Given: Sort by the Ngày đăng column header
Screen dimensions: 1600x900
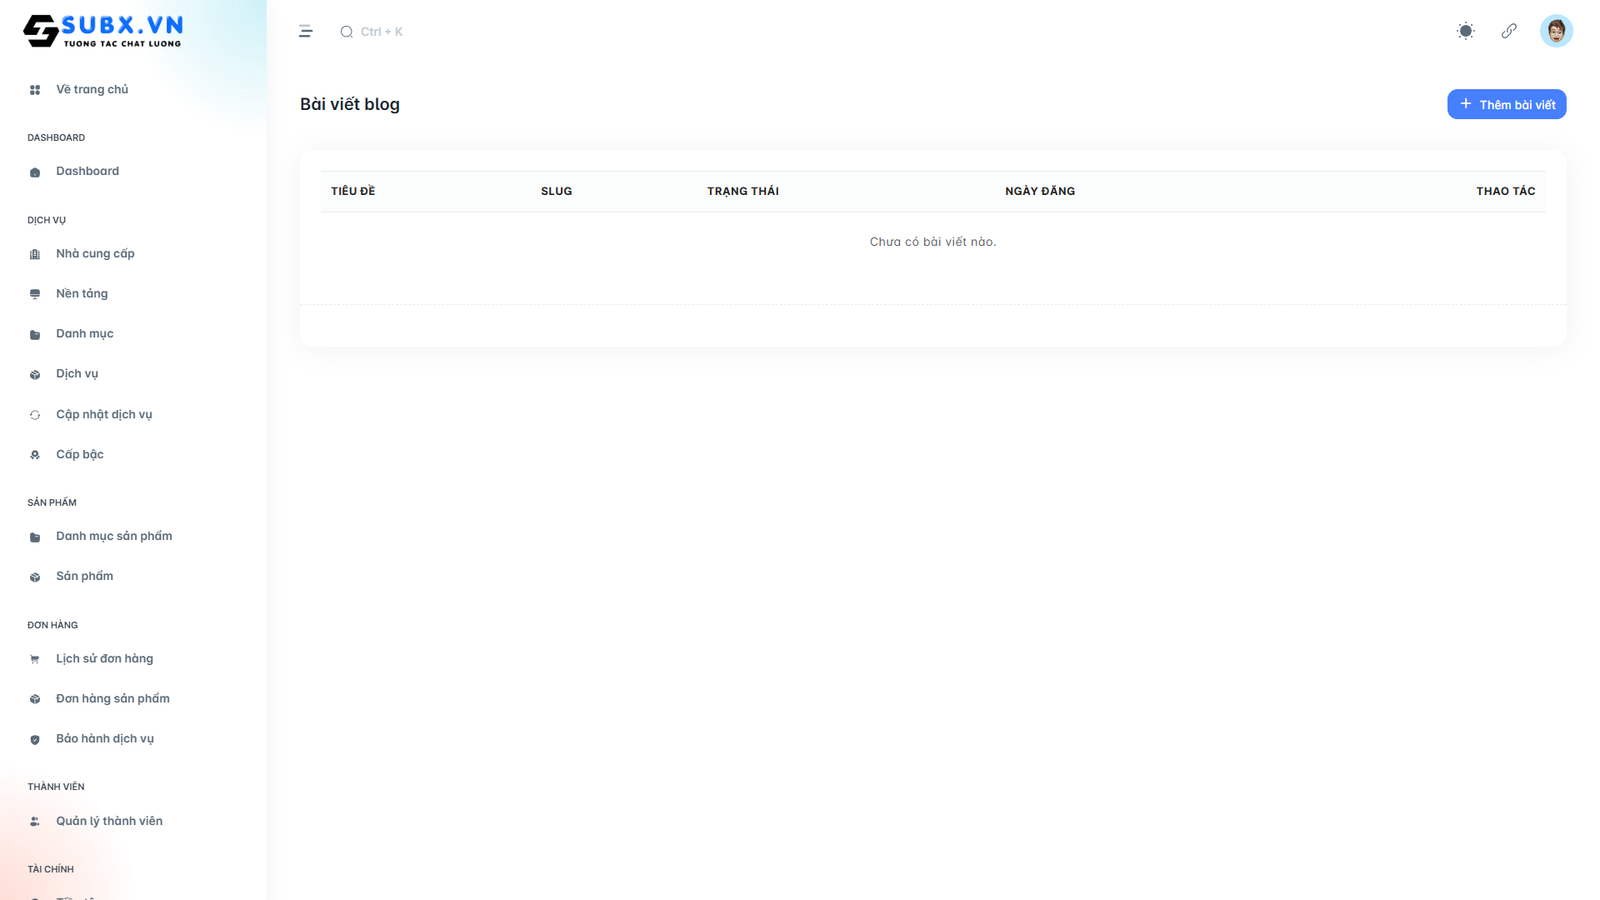Looking at the screenshot, I should tap(1040, 191).
